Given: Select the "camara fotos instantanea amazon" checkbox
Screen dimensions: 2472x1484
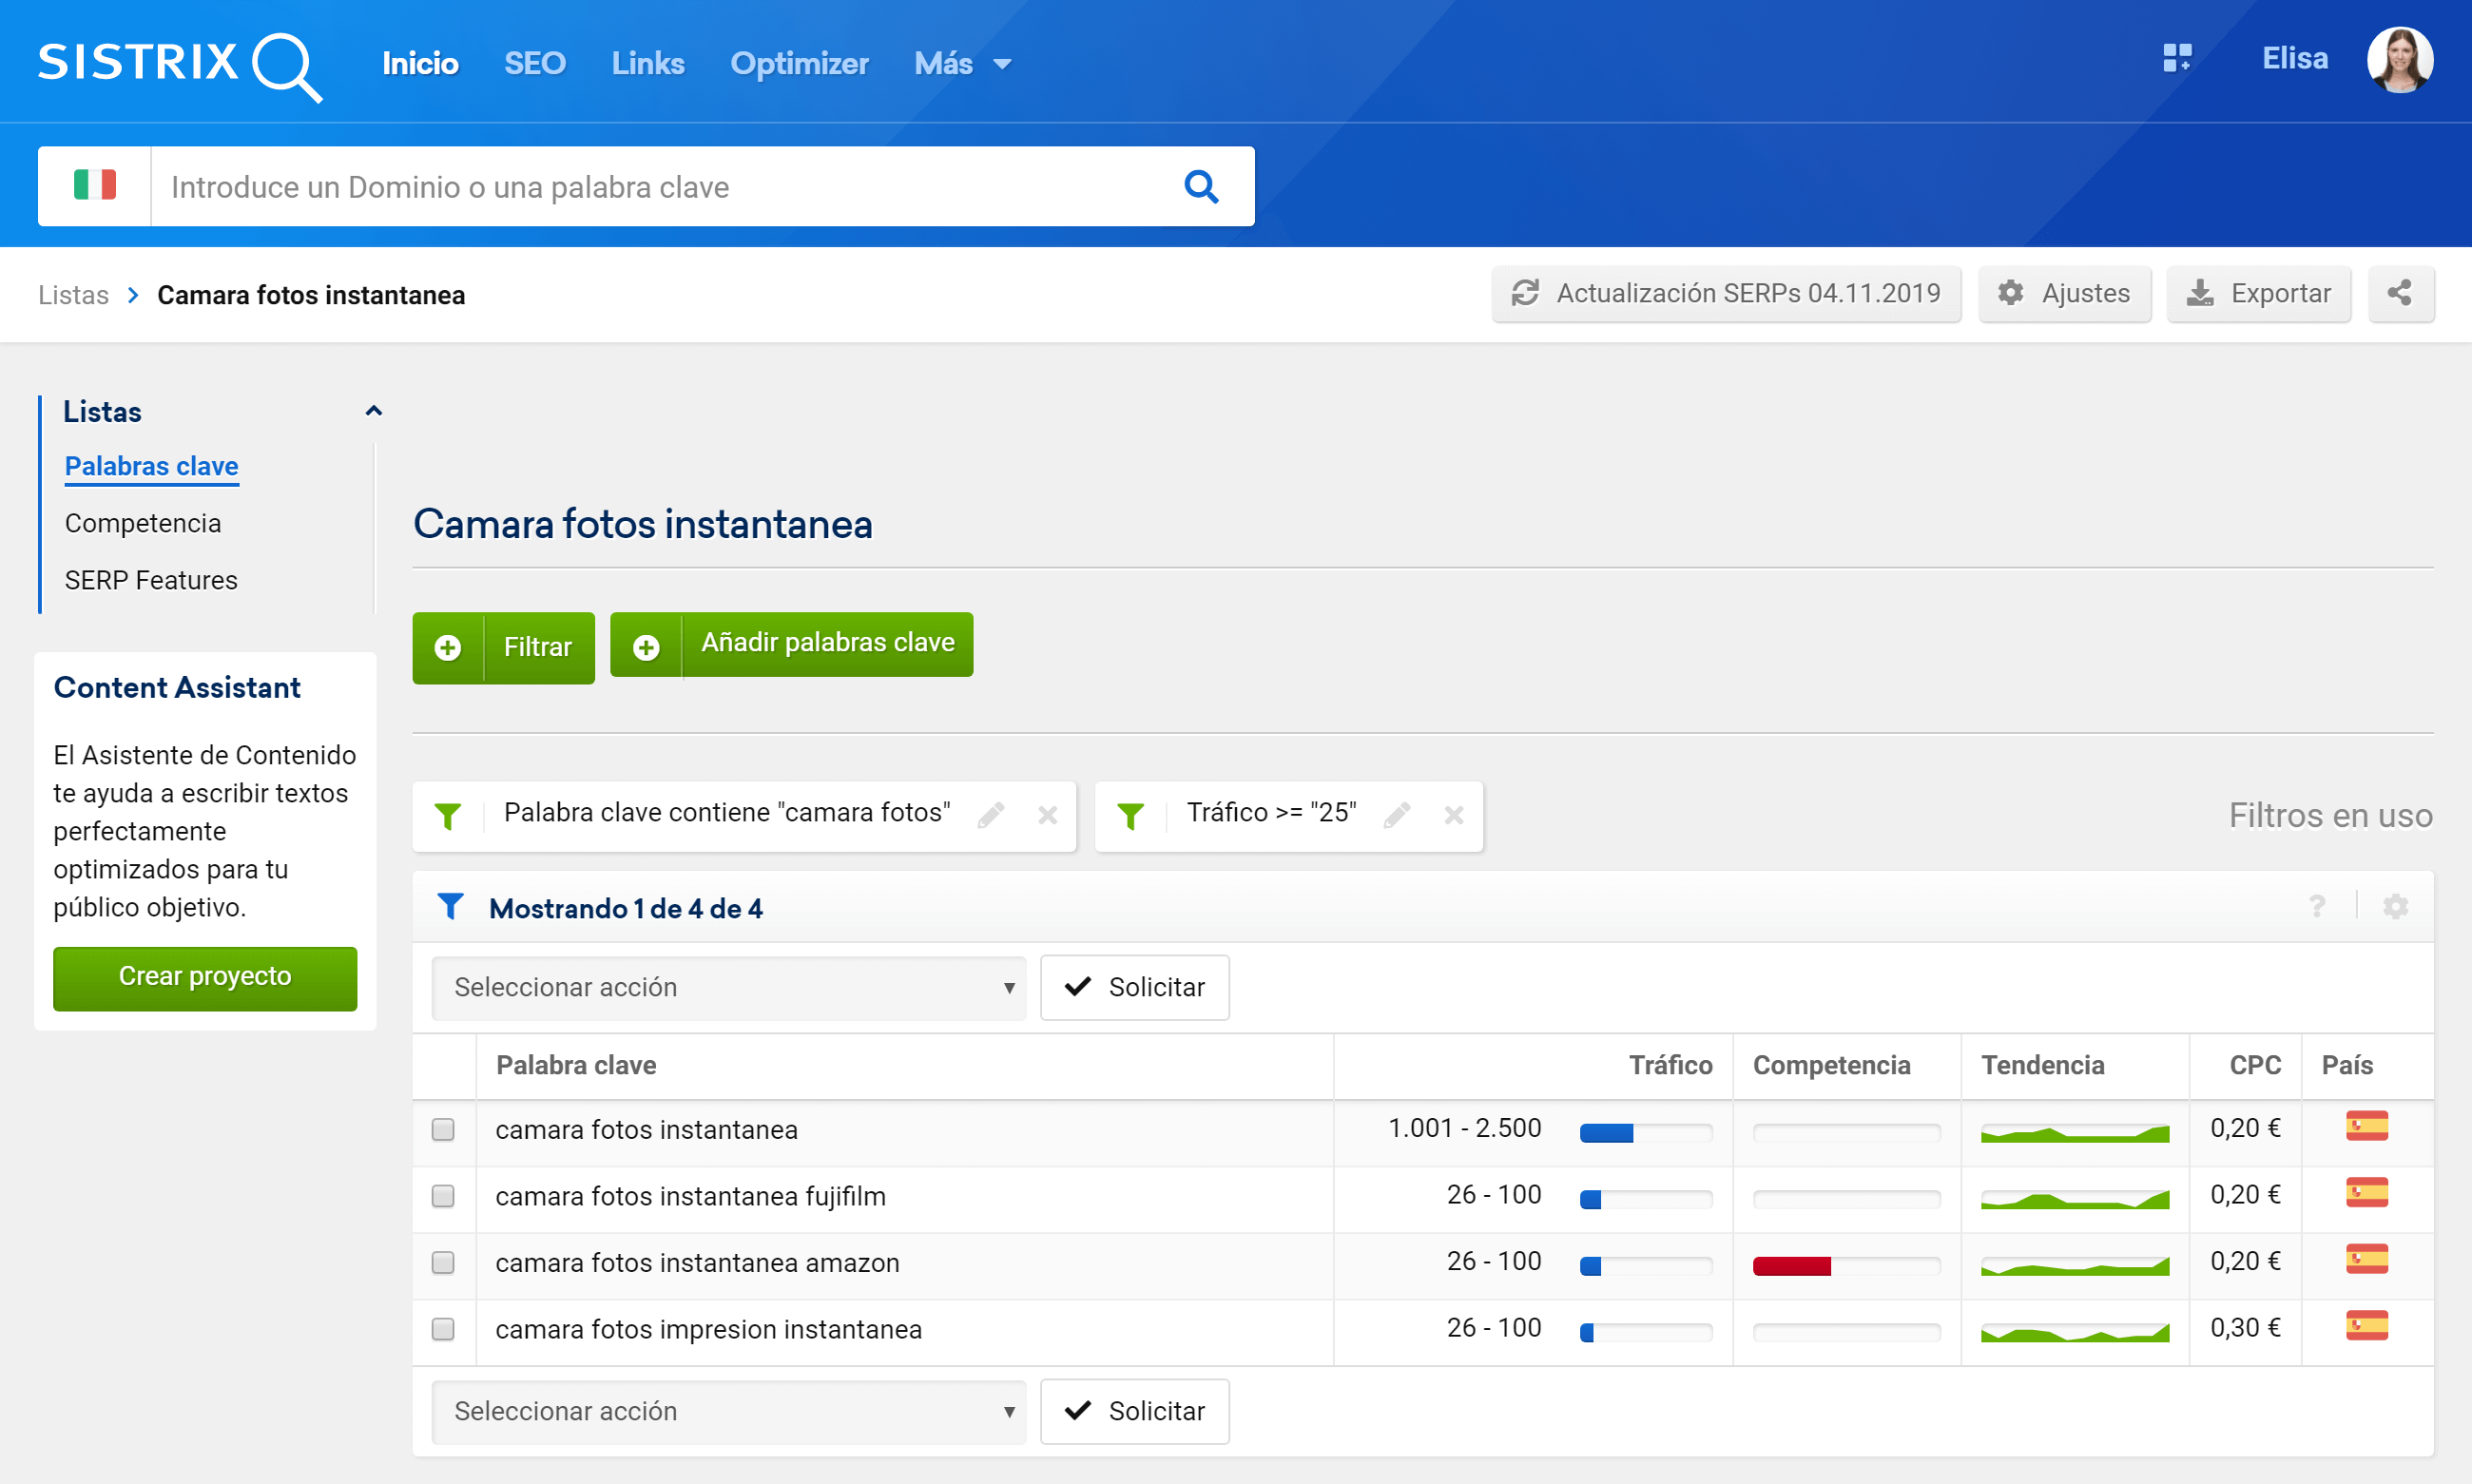Looking at the screenshot, I should click(443, 1262).
